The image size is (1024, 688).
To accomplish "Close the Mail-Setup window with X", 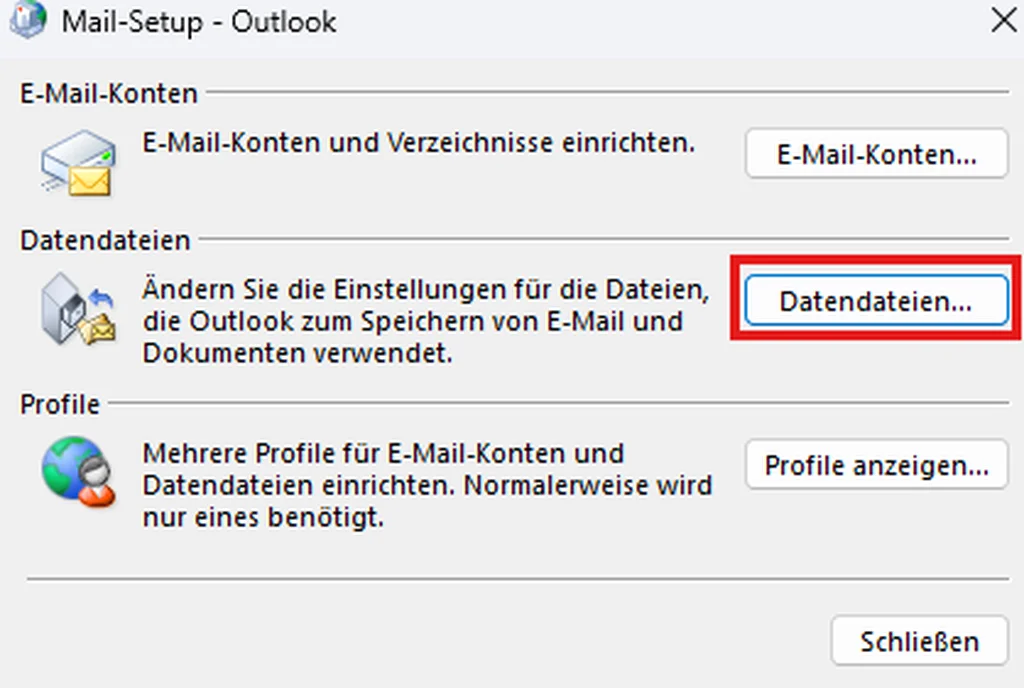I will (x=1003, y=20).
